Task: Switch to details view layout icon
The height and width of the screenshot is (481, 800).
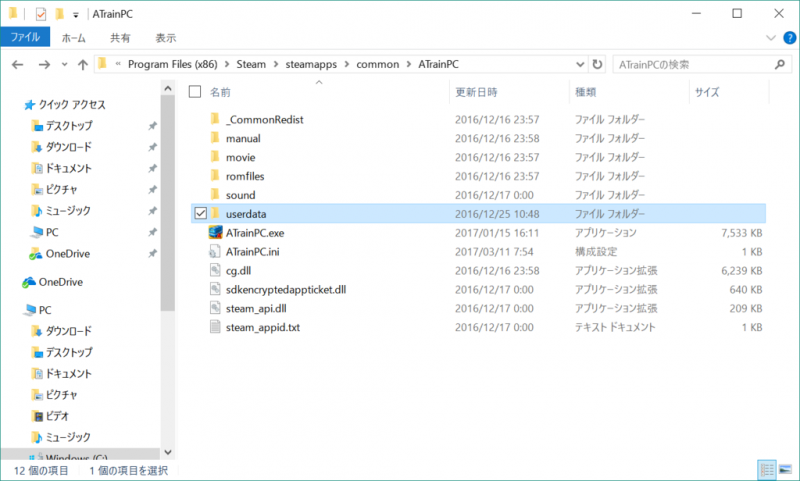Action: coord(767,470)
